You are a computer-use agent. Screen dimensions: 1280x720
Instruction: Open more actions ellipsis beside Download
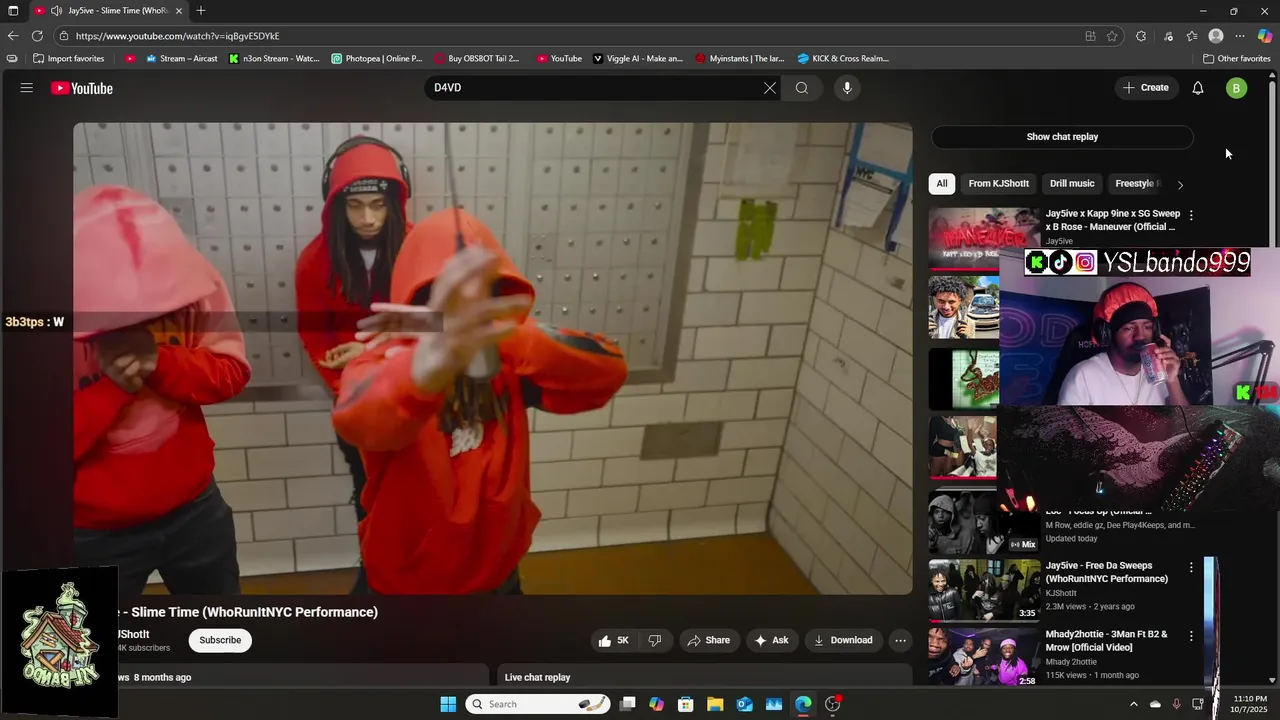[900, 640]
